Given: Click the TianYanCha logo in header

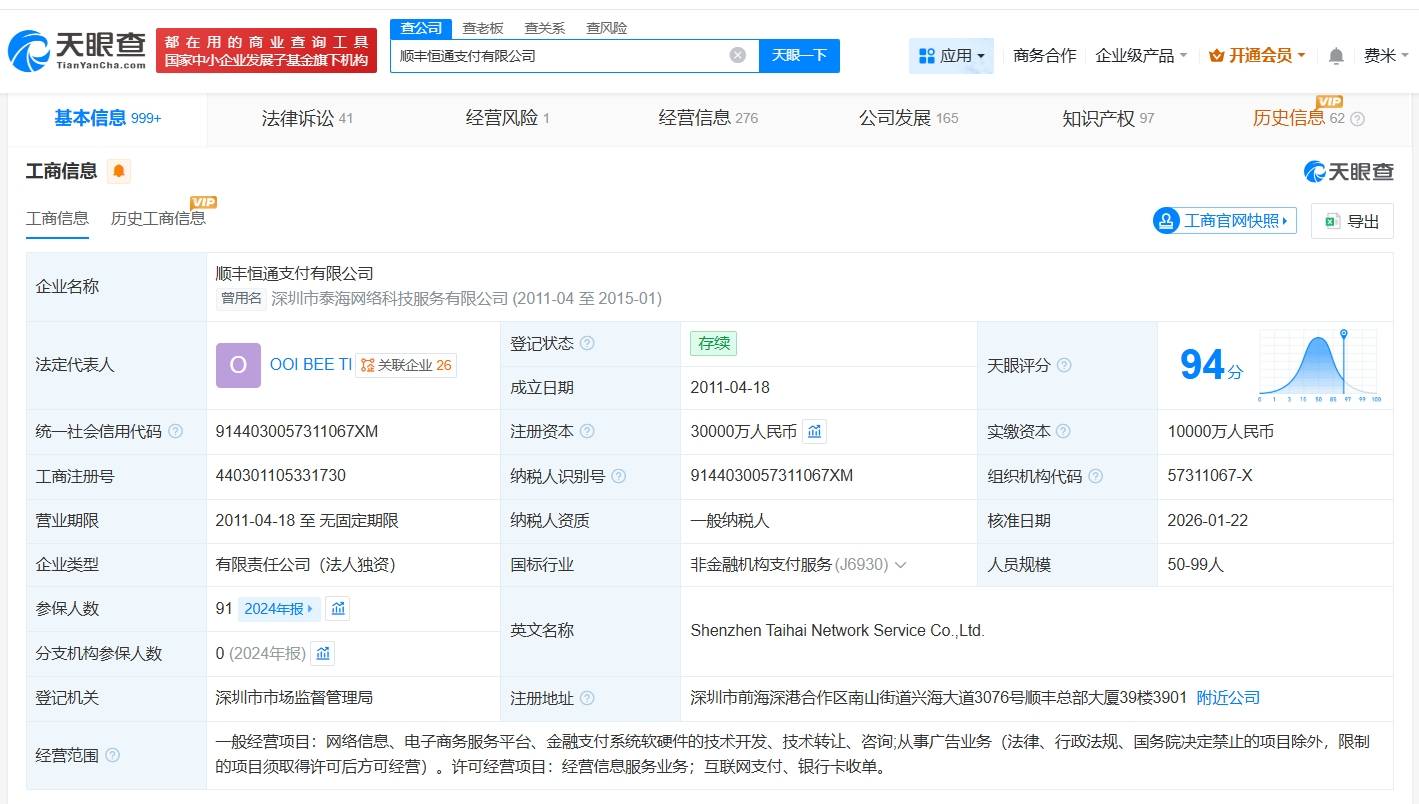Looking at the screenshot, I should coord(77,50).
